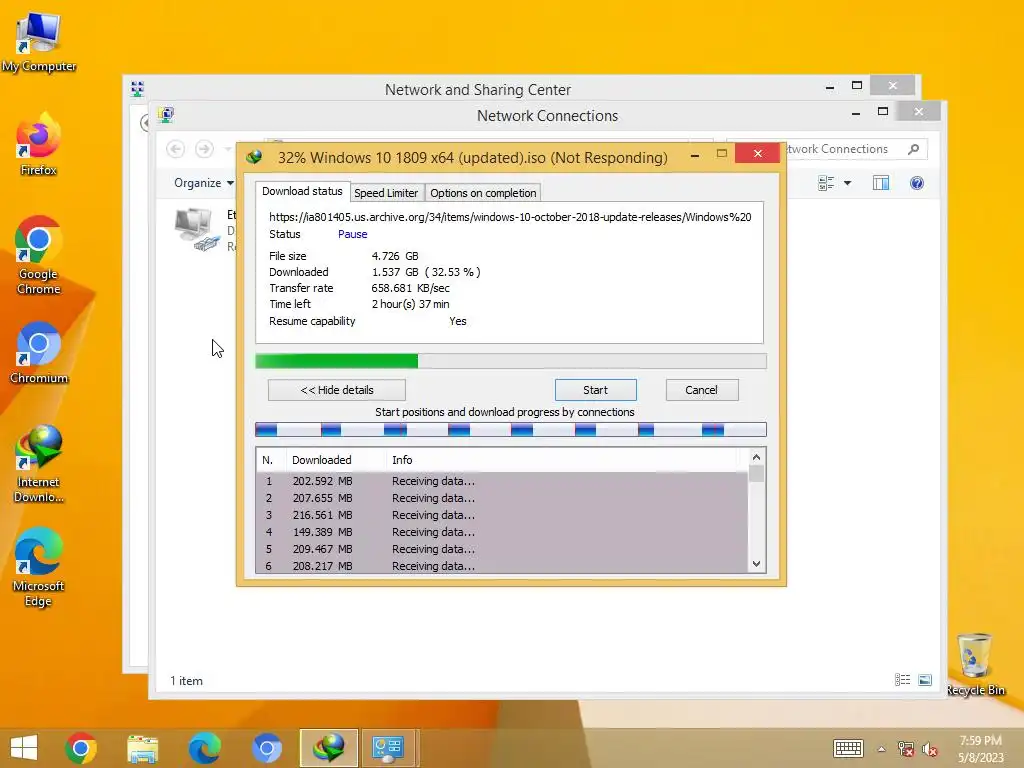Click the Hide details button

click(337, 390)
